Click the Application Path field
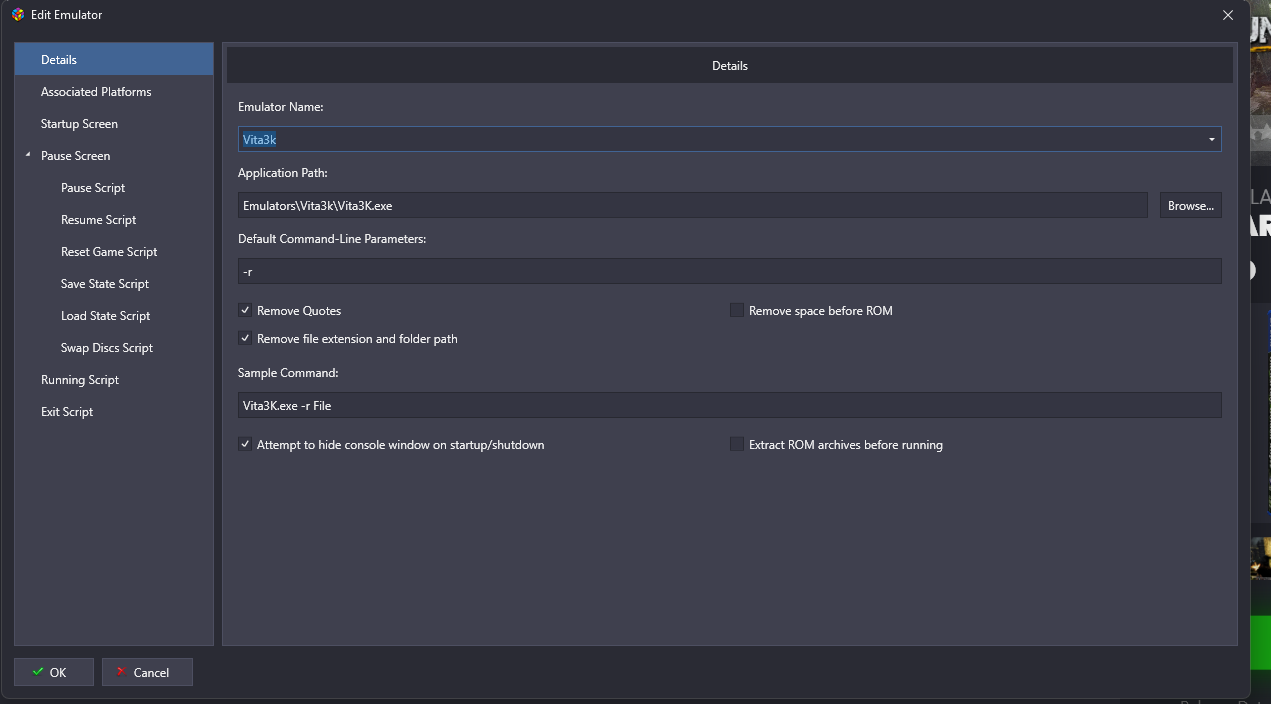Screen dimensions: 1271x704 click(693, 205)
